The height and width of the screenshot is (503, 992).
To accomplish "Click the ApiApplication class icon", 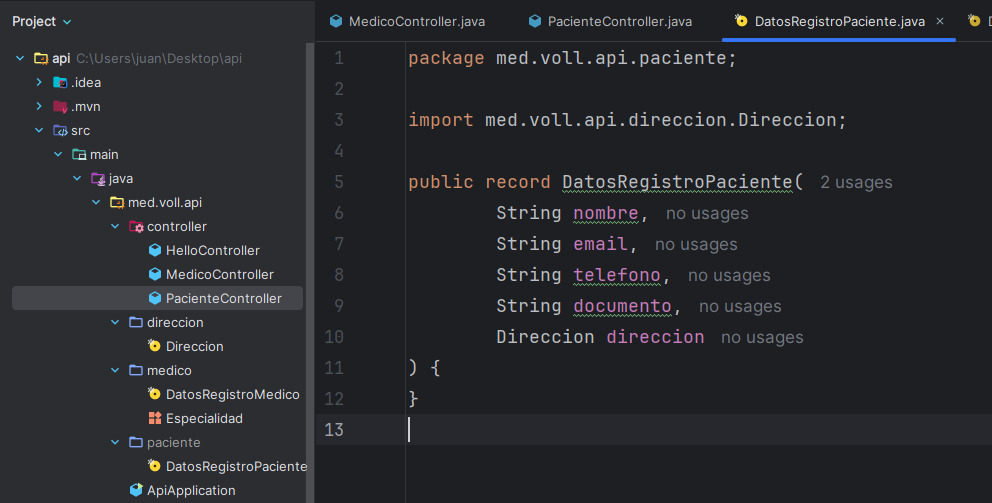I will (x=136, y=490).
